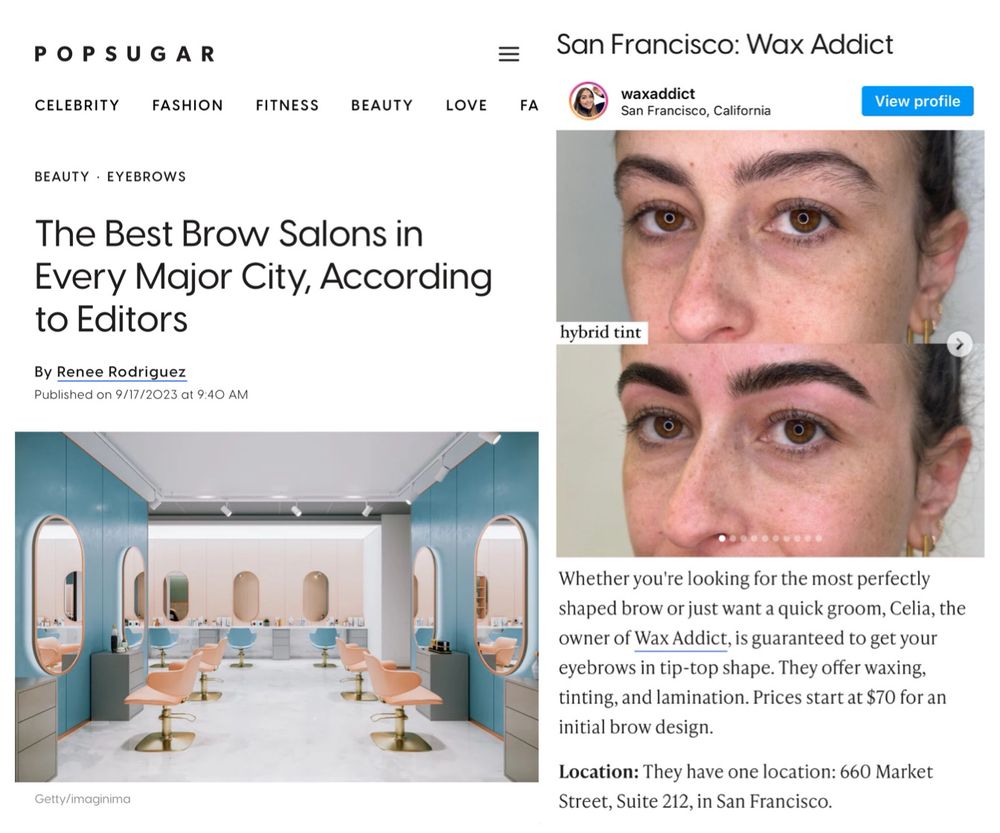
Task: Follow the Wax Addict hyperlink
Action: click(680, 638)
